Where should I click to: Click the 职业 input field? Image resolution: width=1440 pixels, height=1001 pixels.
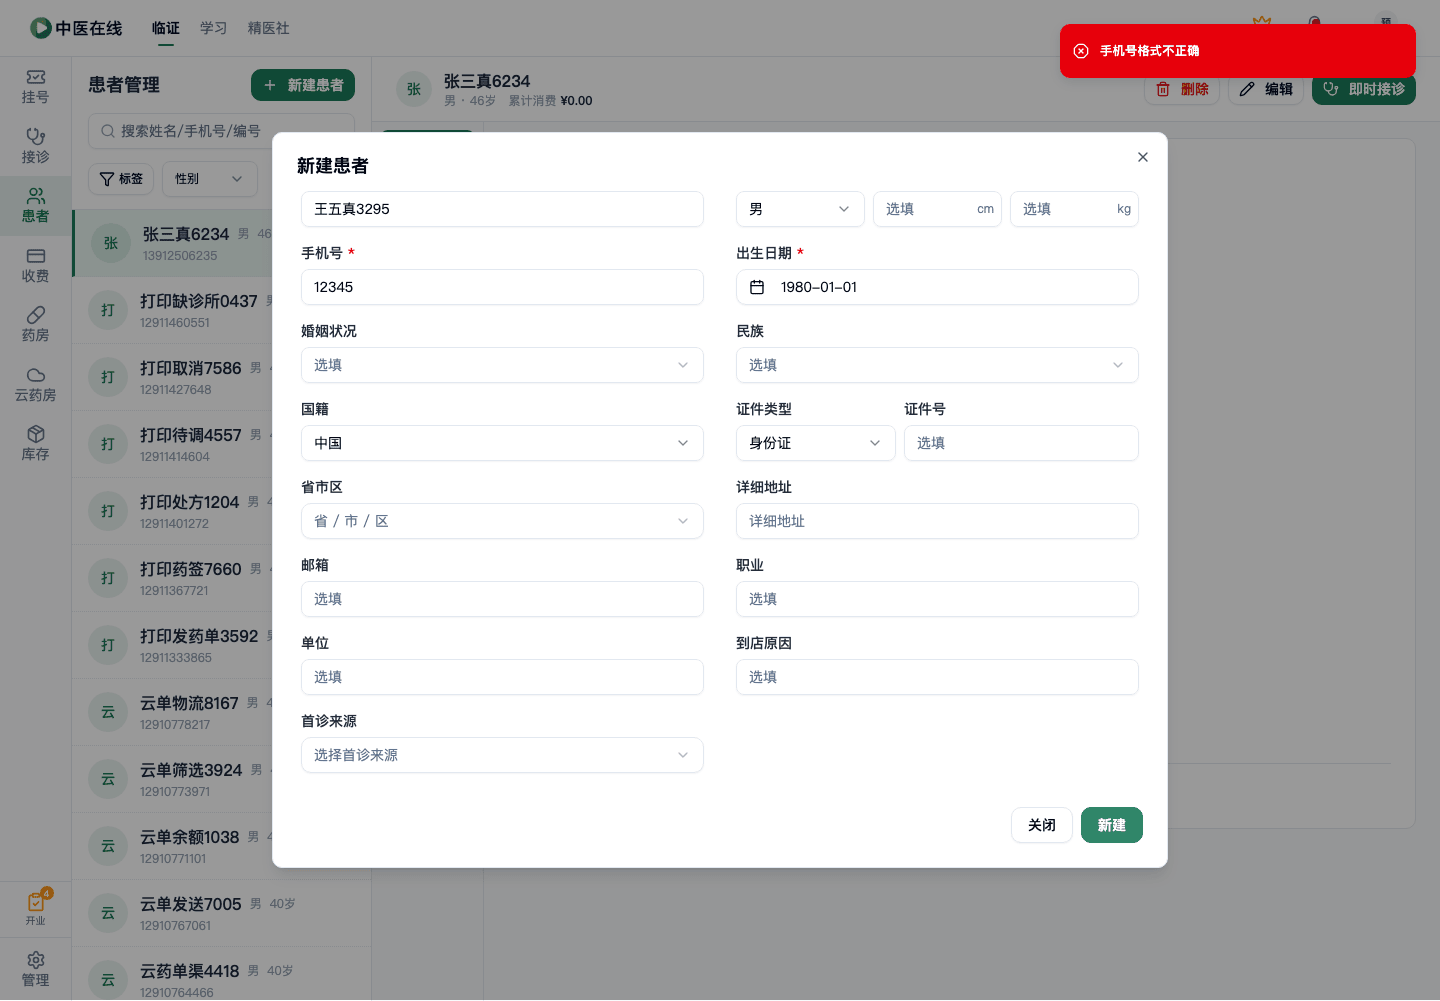click(x=937, y=599)
